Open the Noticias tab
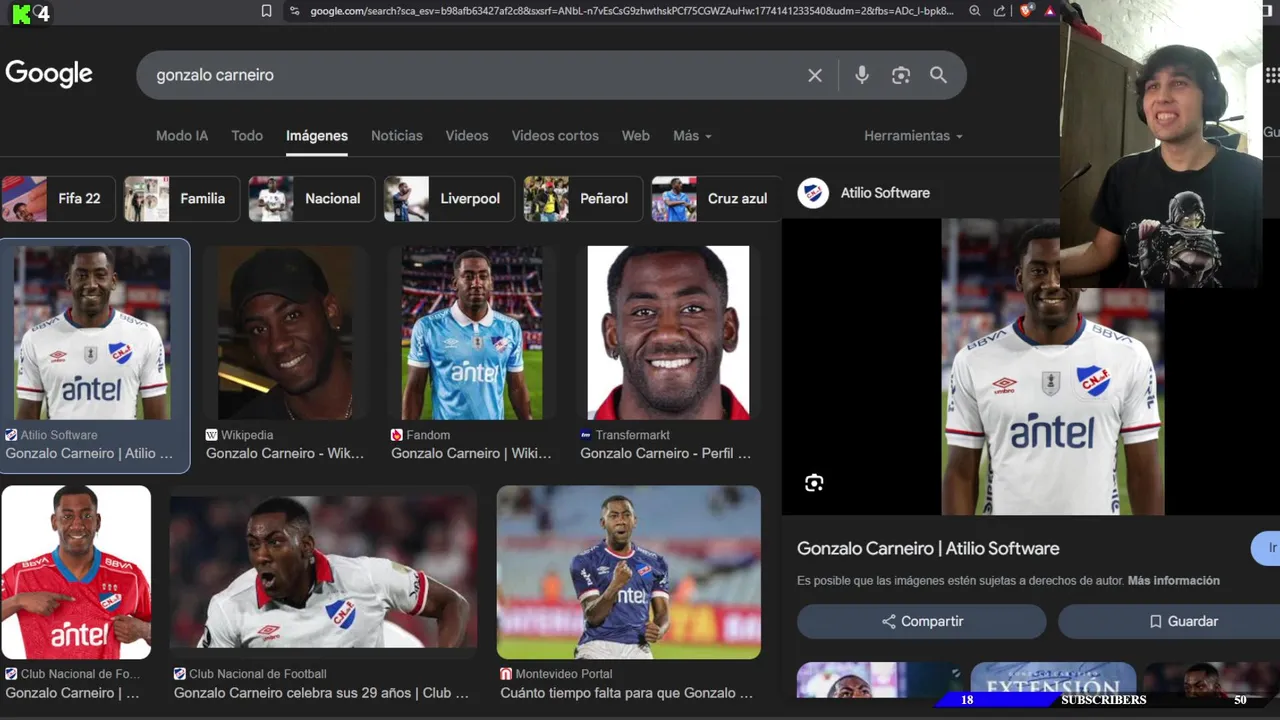This screenshot has height=720, width=1280. click(x=397, y=135)
